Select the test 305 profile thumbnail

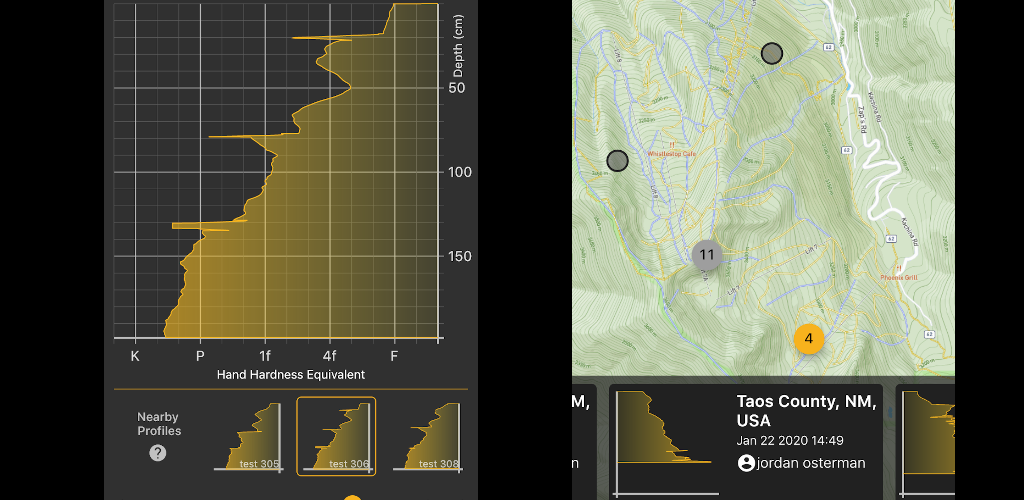249,436
